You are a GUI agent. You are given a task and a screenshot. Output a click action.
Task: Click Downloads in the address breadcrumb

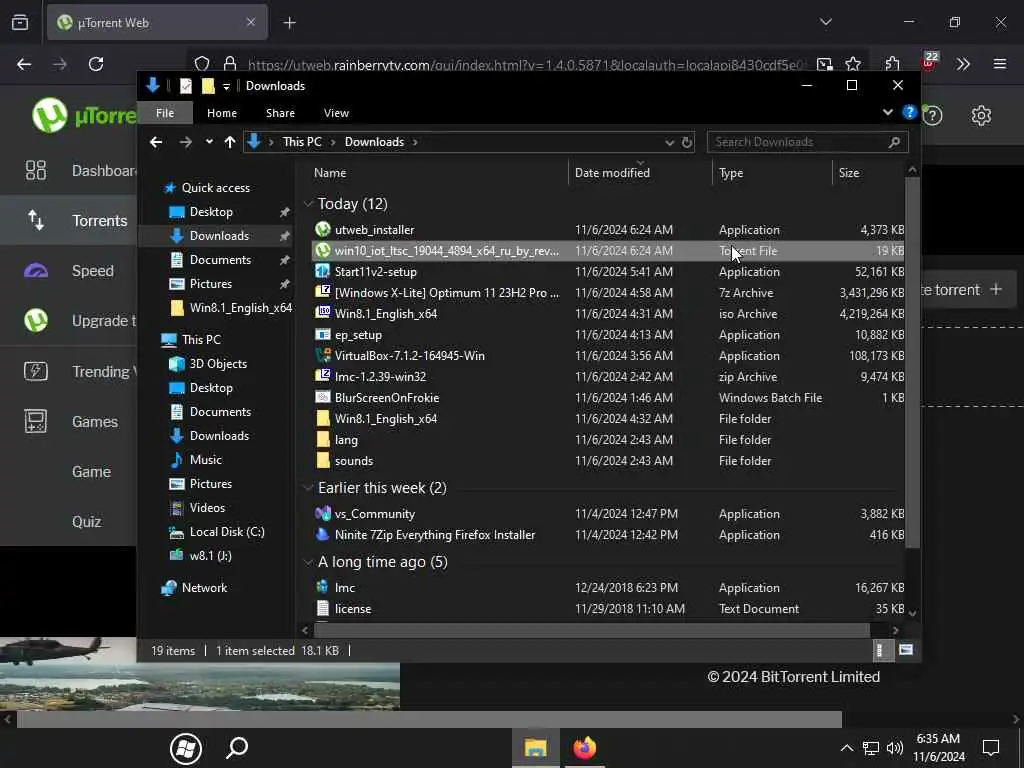(374, 142)
